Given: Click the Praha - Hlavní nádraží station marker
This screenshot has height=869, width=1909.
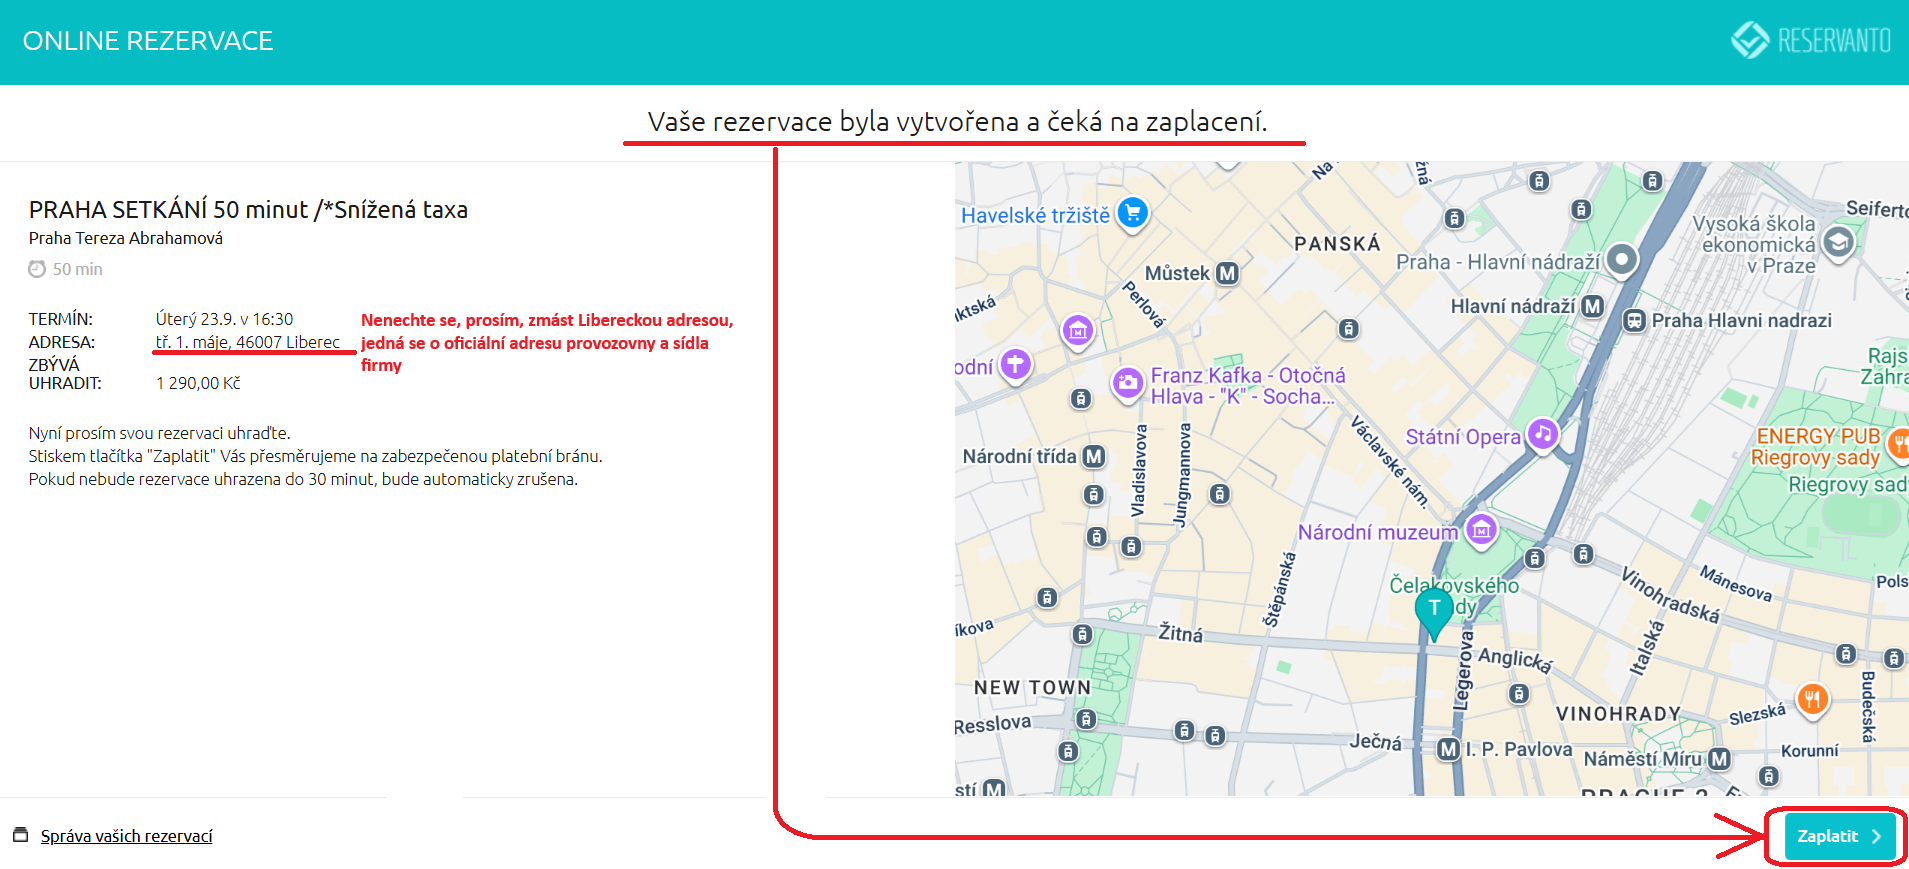Looking at the screenshot, I should click(x=1621, y=260).
